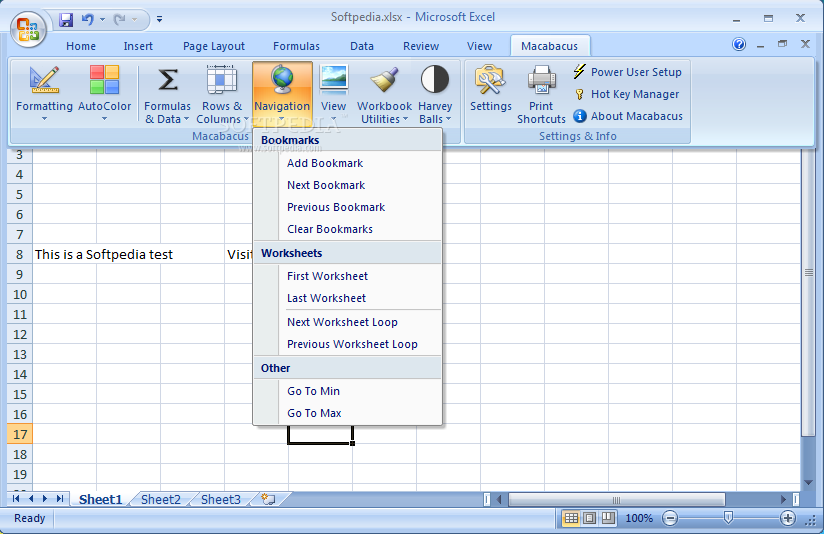This screenshot has height=534, width=824.
Task: Switch to Page Break Preview
Action: 608,518
